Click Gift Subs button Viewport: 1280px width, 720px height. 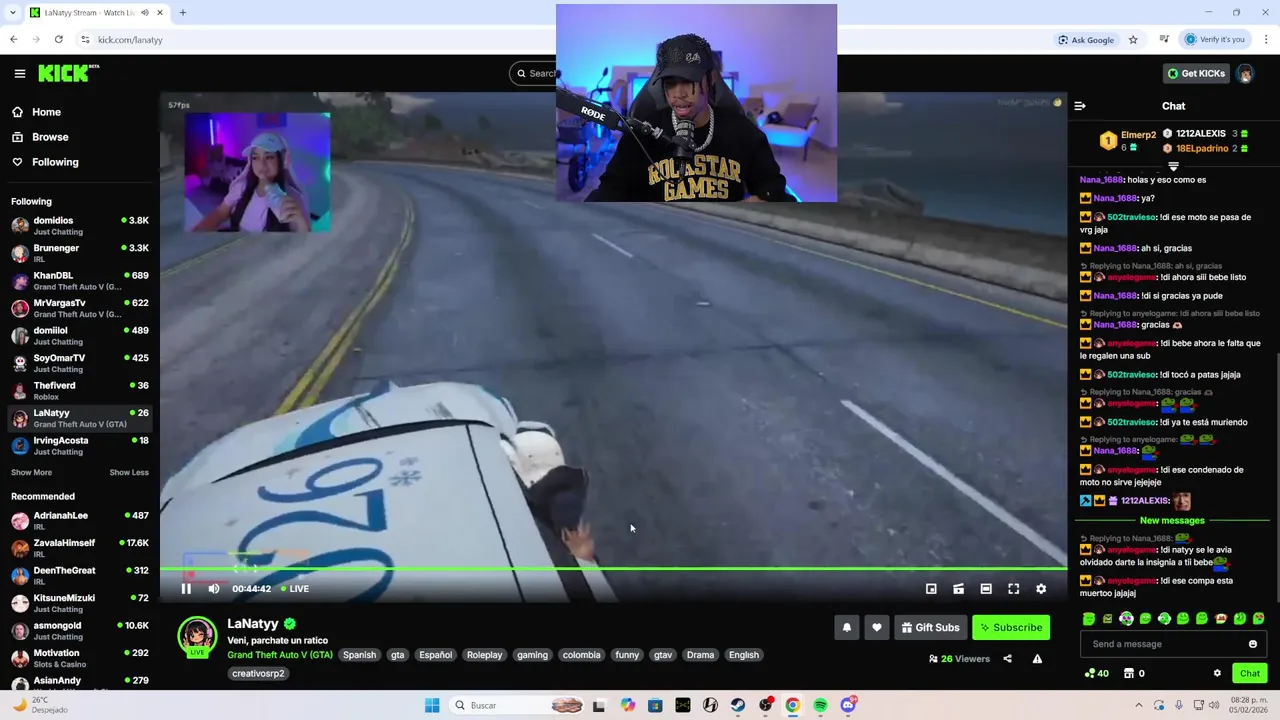[x=930, y=627]
